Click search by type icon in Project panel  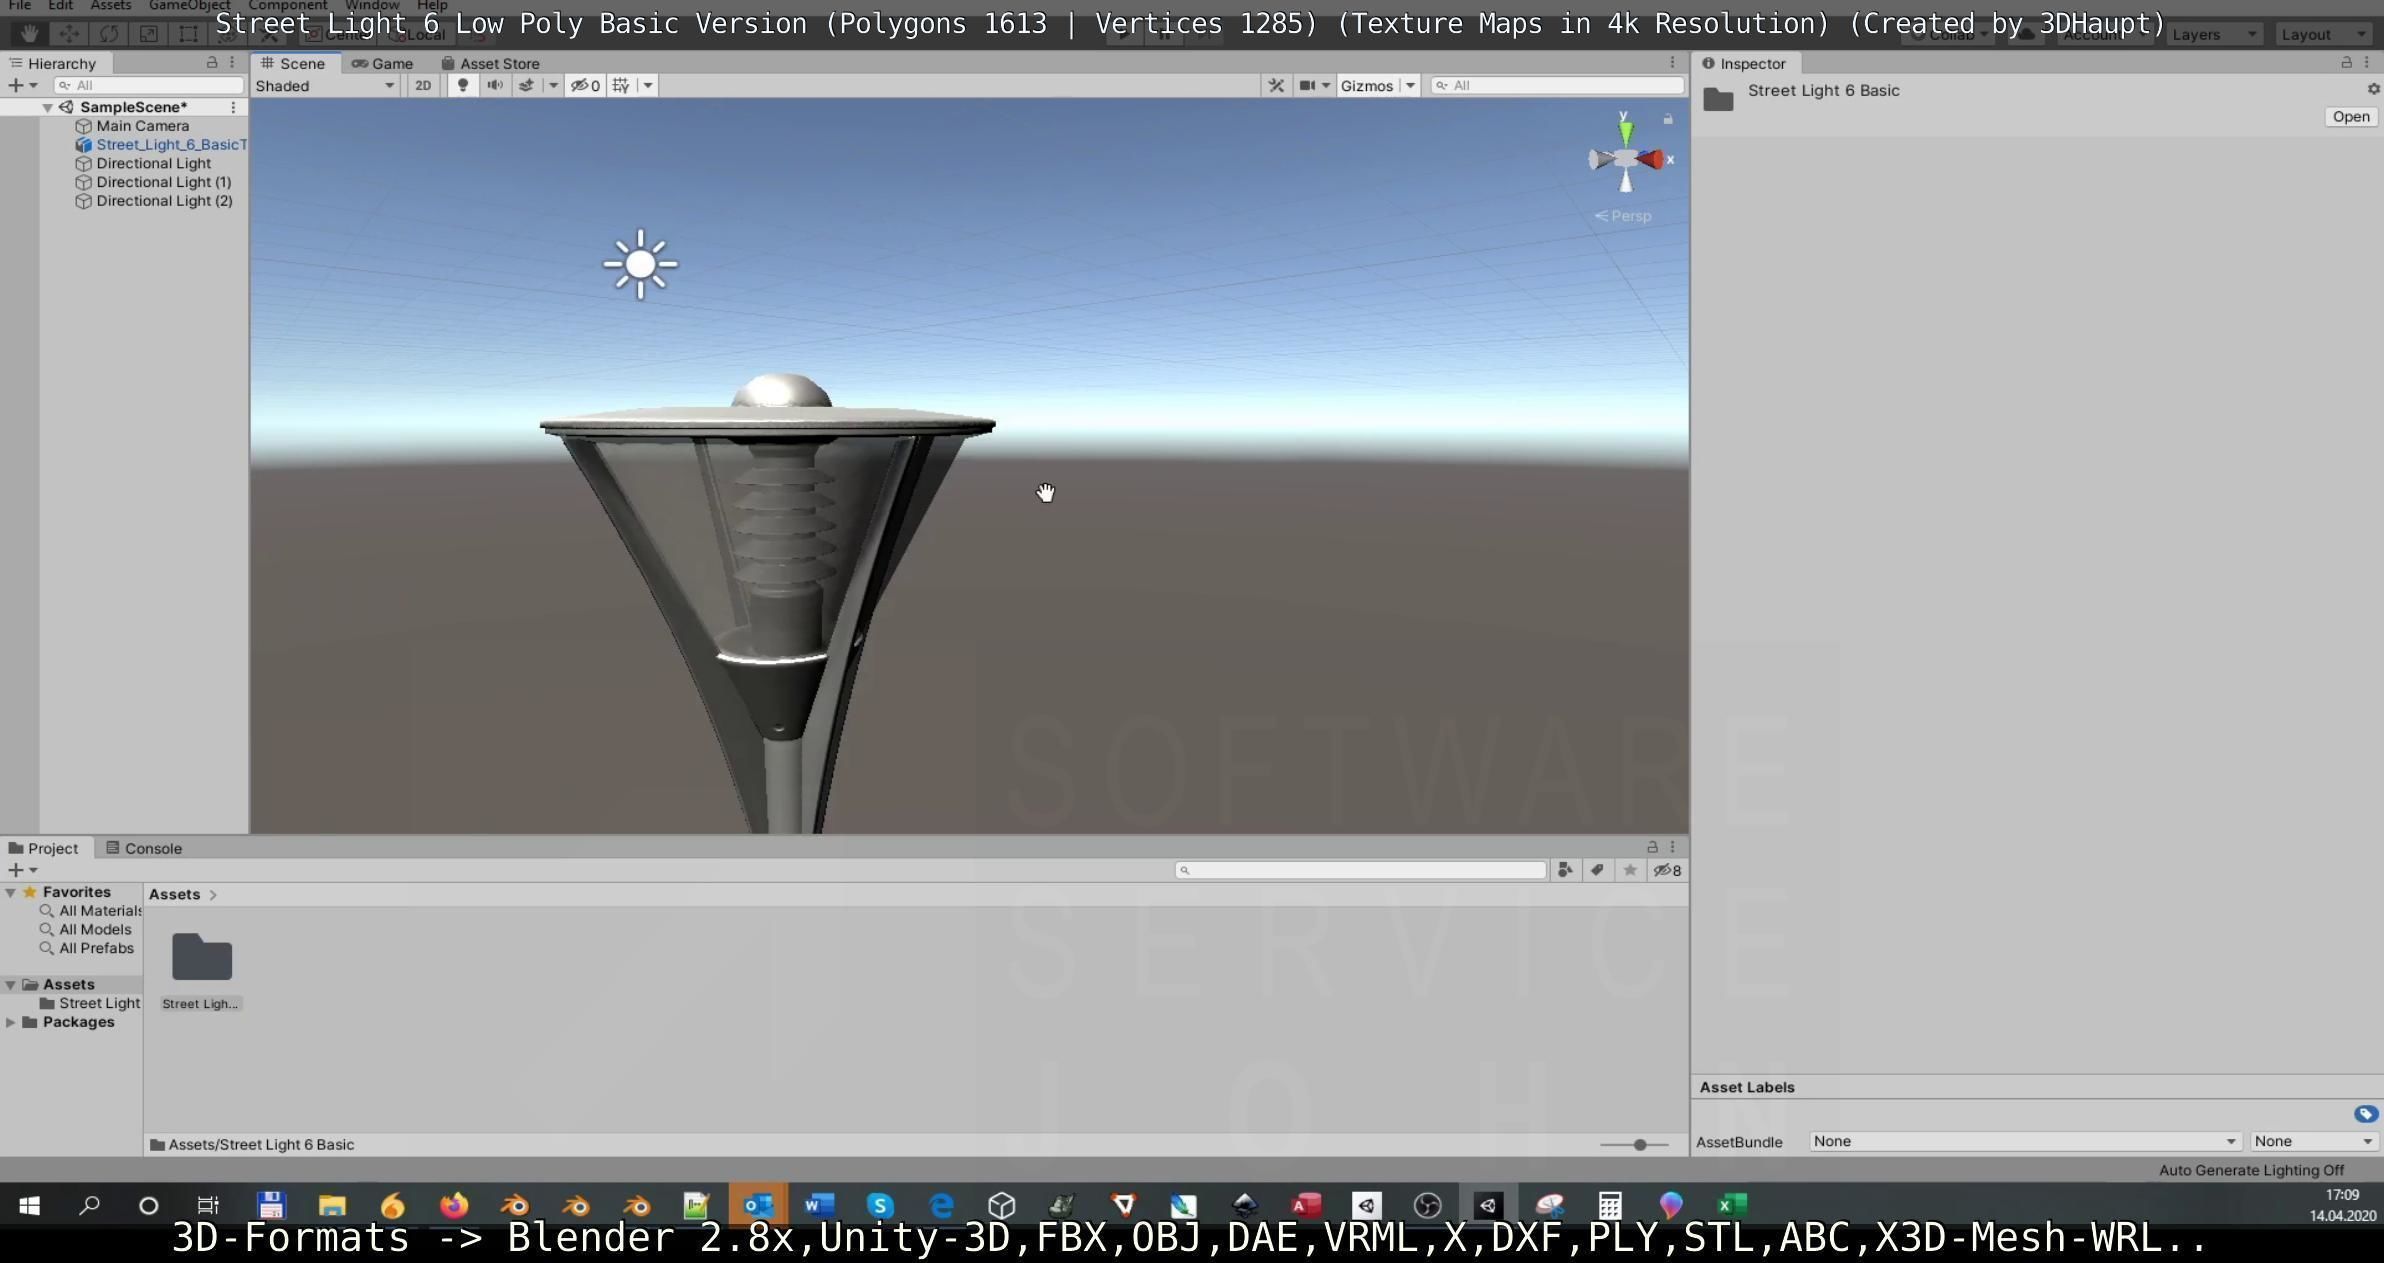tap(1565, 871)
